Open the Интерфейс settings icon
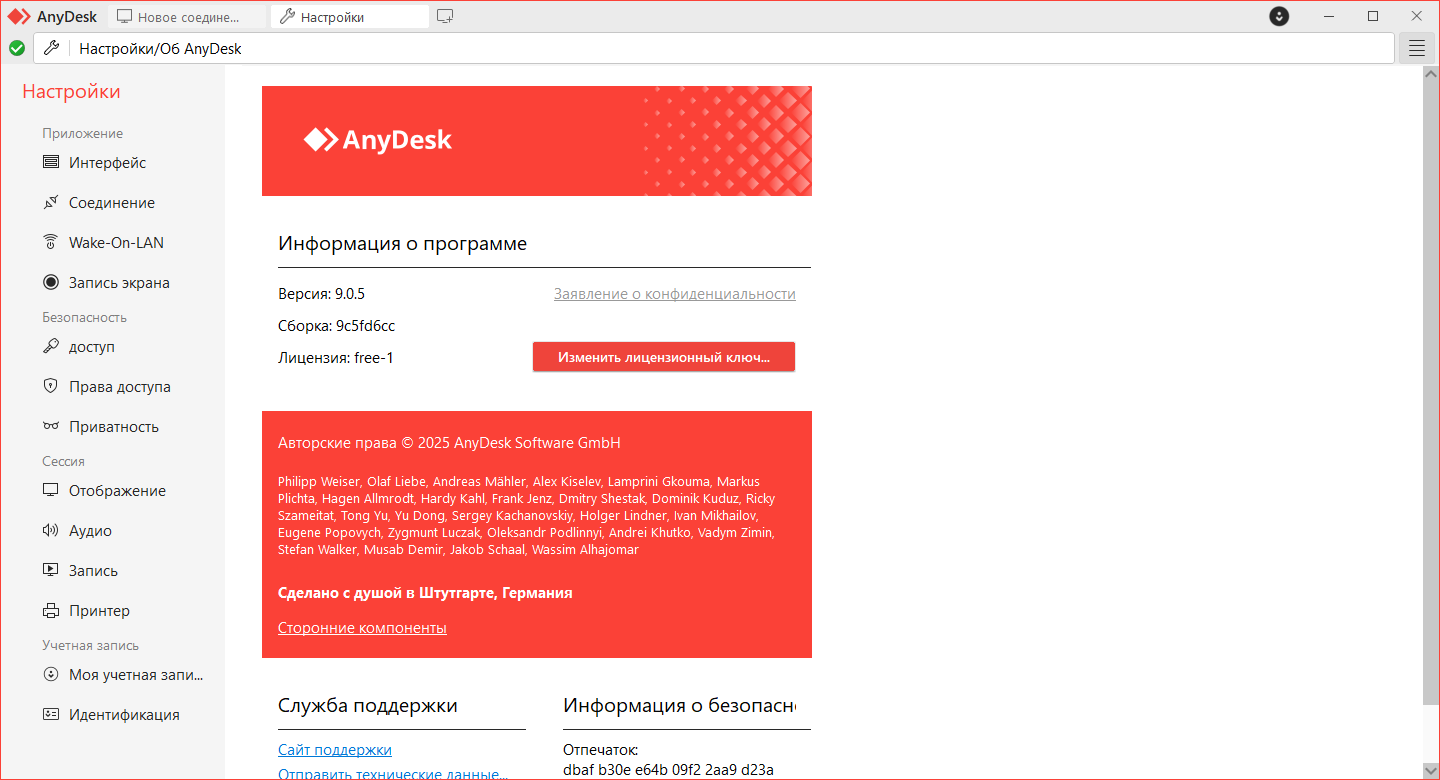The width and height of the screenshot is (1440, 780). [x=51, y=163]
